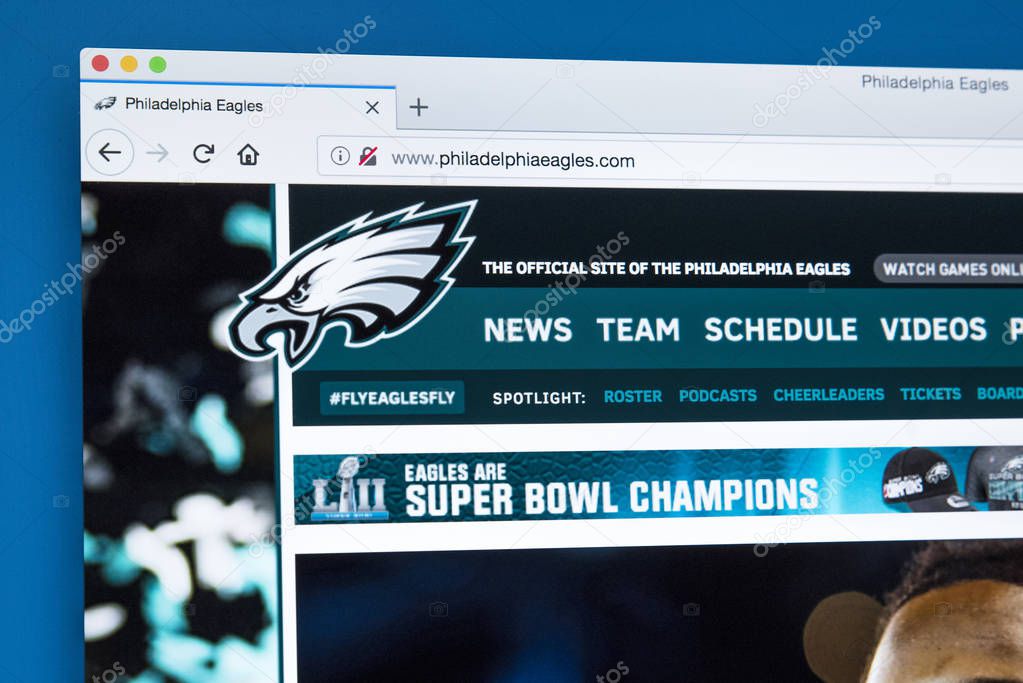Close the Philadelphia Eagles tab
The image size is (1023, 683).
(373, 107)
